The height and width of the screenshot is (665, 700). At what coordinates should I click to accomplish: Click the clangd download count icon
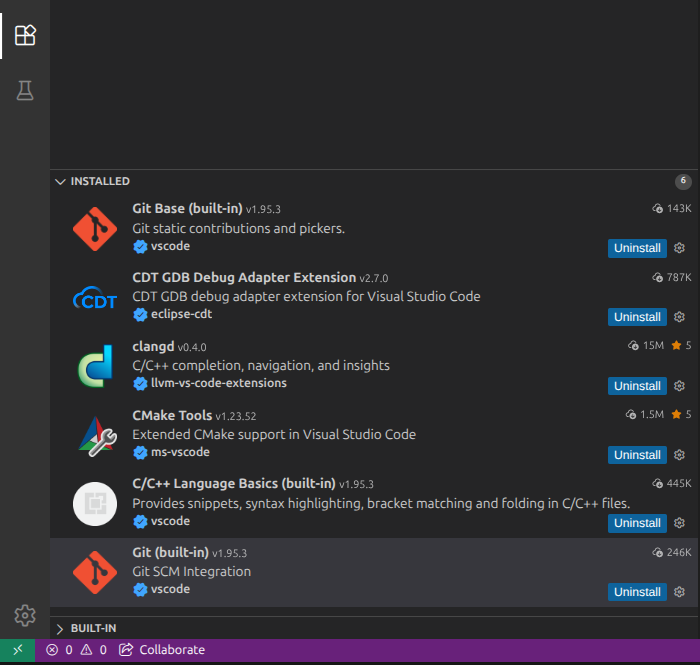(x=633, y=345)
